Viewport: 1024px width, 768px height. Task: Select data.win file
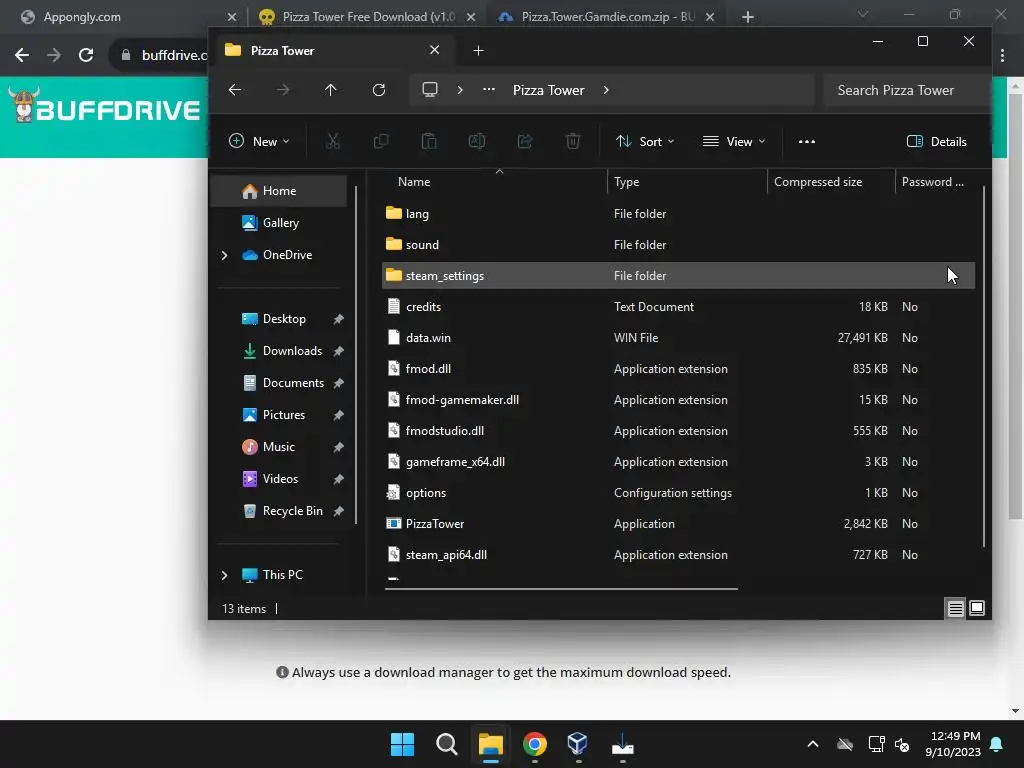pos(678,338)
